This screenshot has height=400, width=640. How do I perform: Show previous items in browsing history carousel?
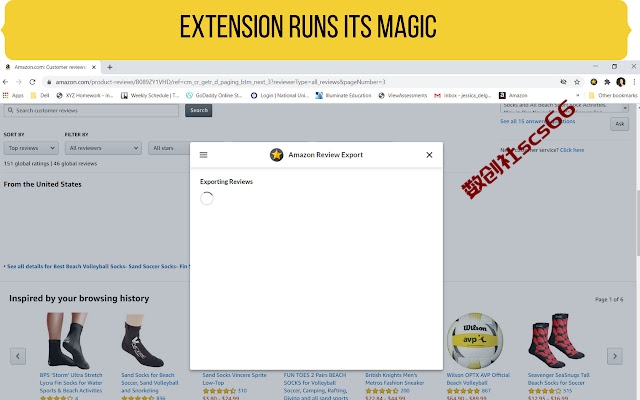[x=18, y=356]
